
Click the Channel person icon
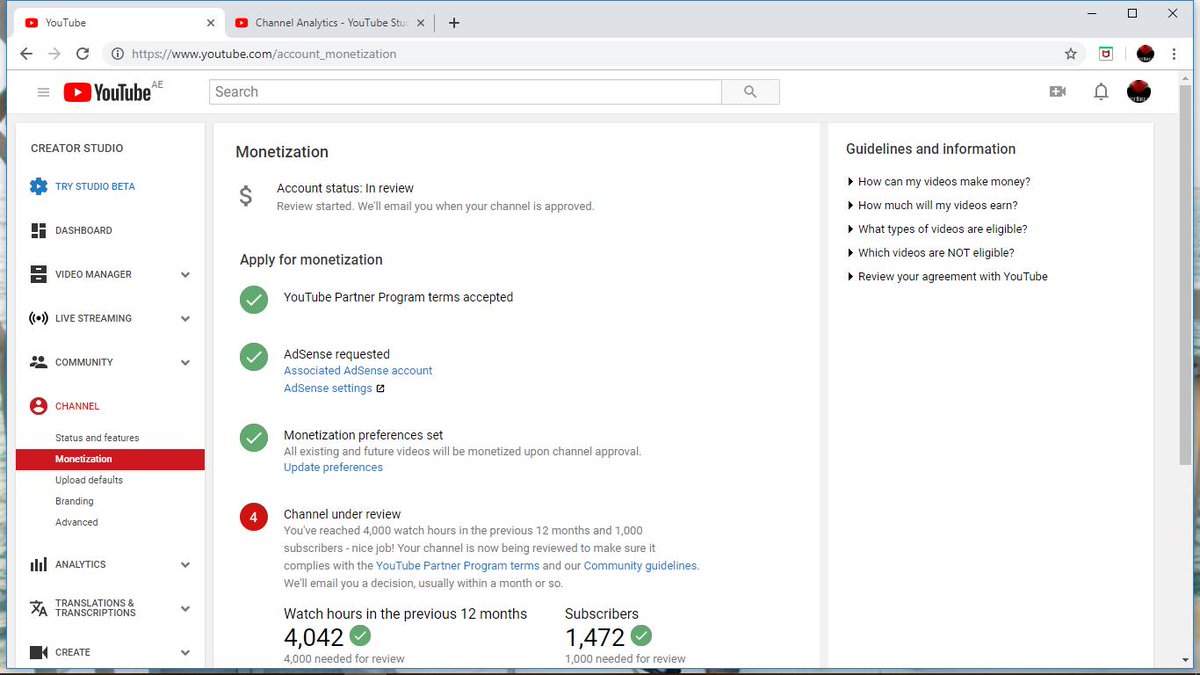click(x=38, y=406)
